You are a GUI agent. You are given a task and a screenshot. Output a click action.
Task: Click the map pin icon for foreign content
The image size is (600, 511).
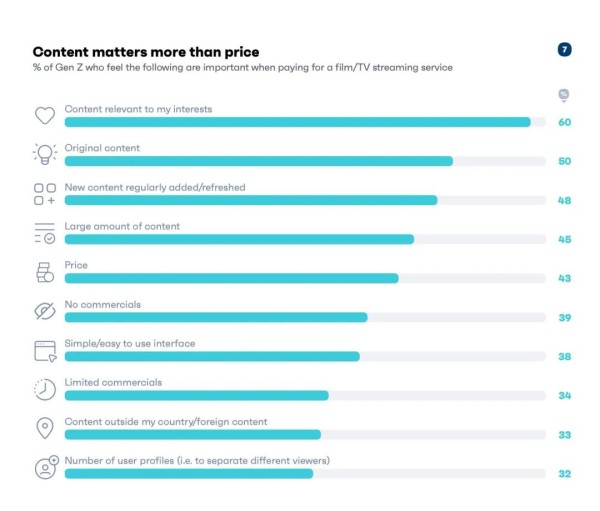(x=44, y=428)
